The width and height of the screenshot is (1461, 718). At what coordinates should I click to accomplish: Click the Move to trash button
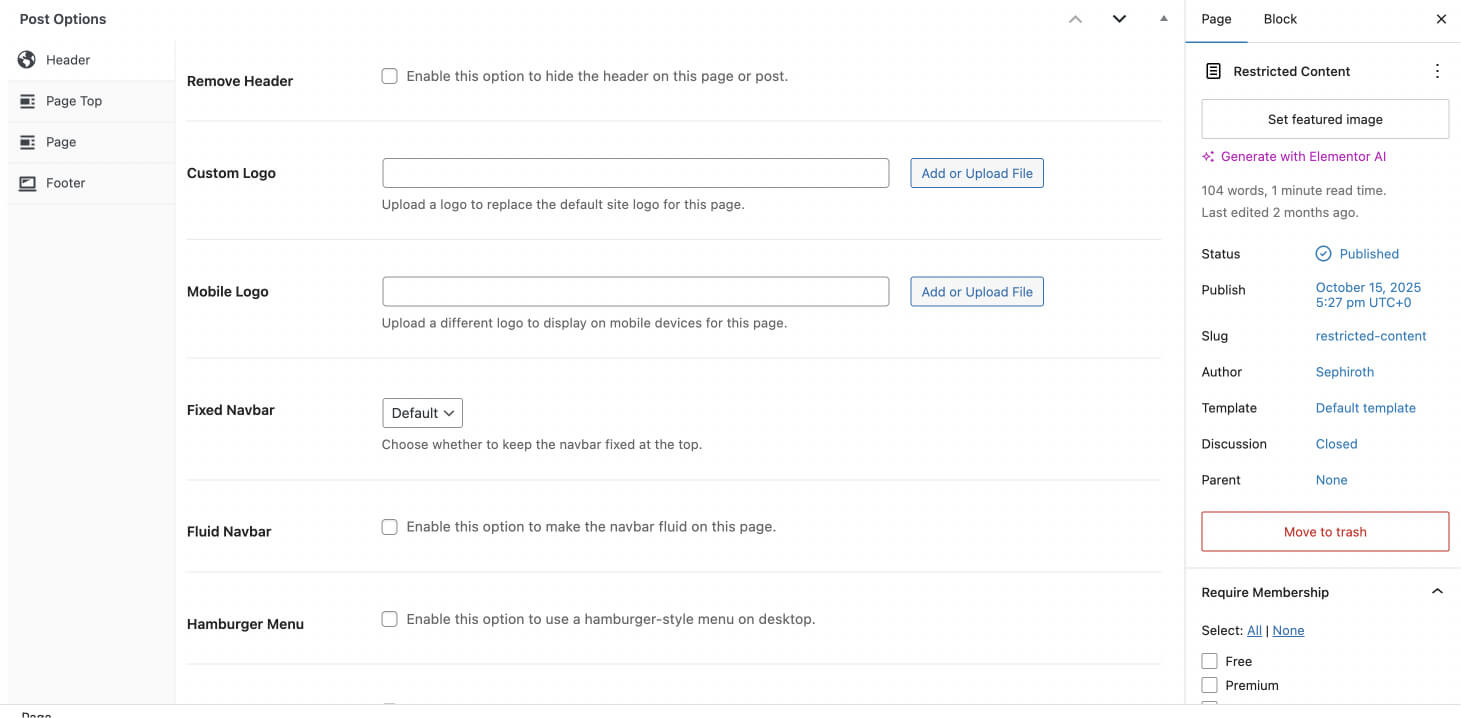pos(1325,532)
